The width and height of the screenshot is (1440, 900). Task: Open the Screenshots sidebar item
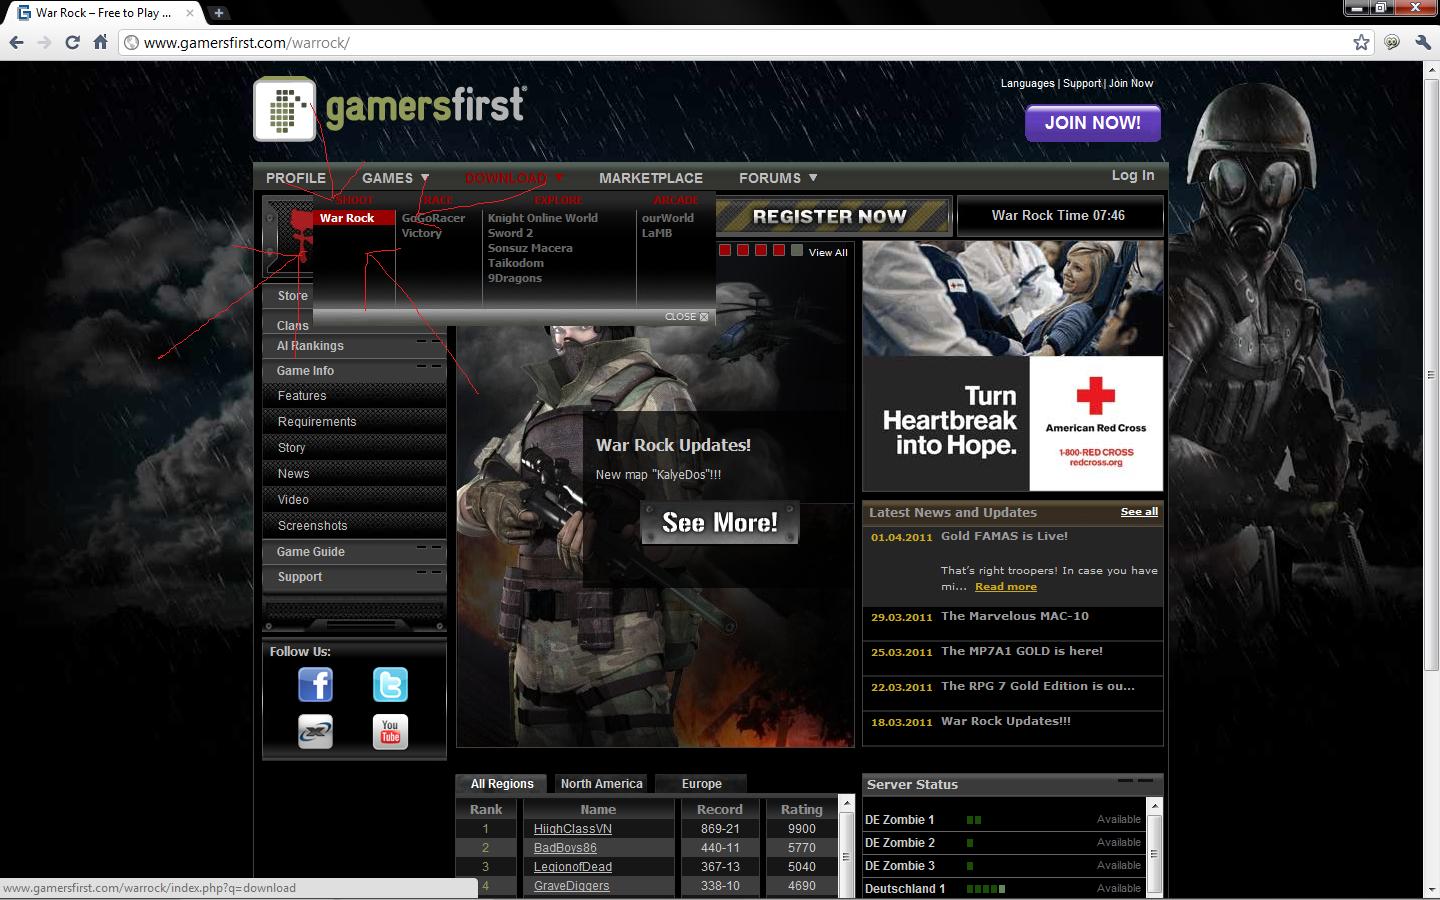(x=355, y=526)
